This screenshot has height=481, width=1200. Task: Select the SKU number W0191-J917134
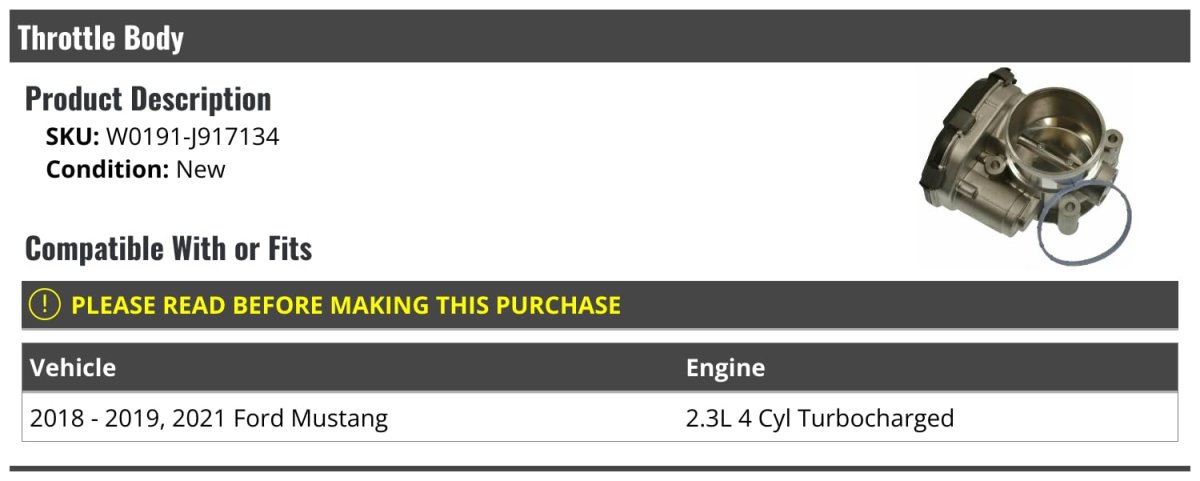pyautogui.click(x=192, y=137)
